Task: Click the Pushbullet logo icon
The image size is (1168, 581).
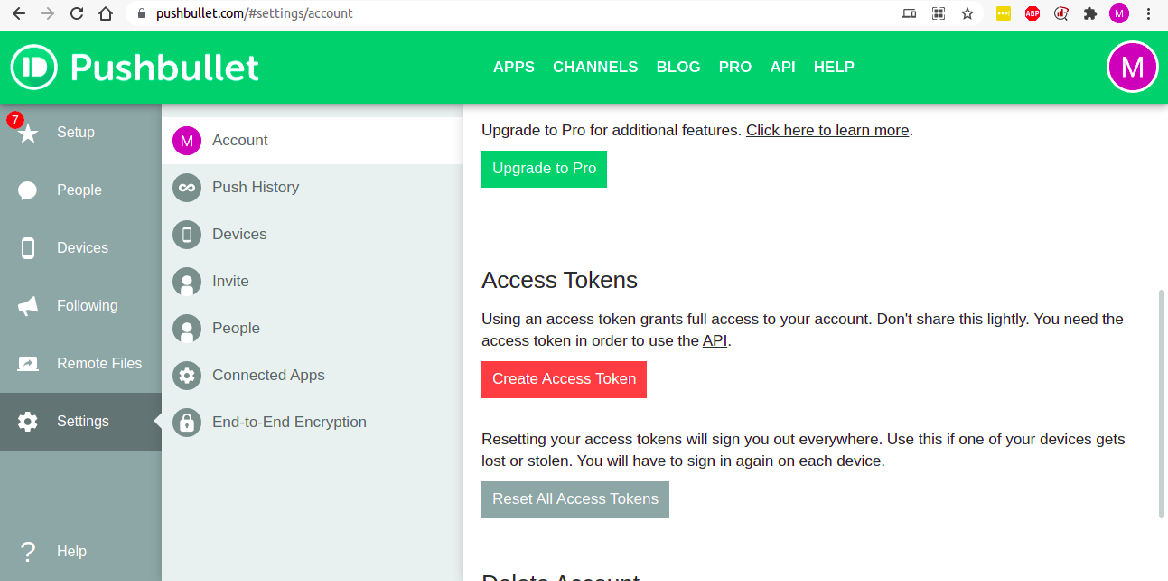Action: coord(36,67)
